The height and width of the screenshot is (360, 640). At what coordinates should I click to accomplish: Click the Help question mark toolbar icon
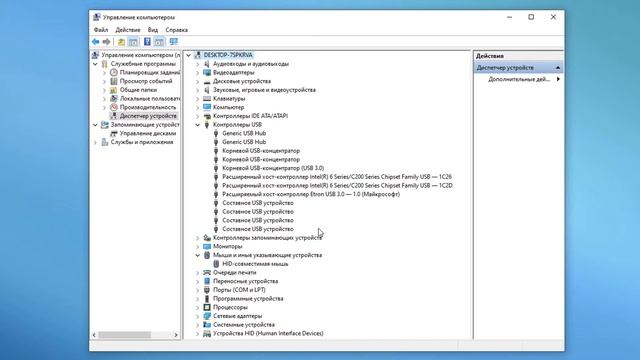[147, 42]
